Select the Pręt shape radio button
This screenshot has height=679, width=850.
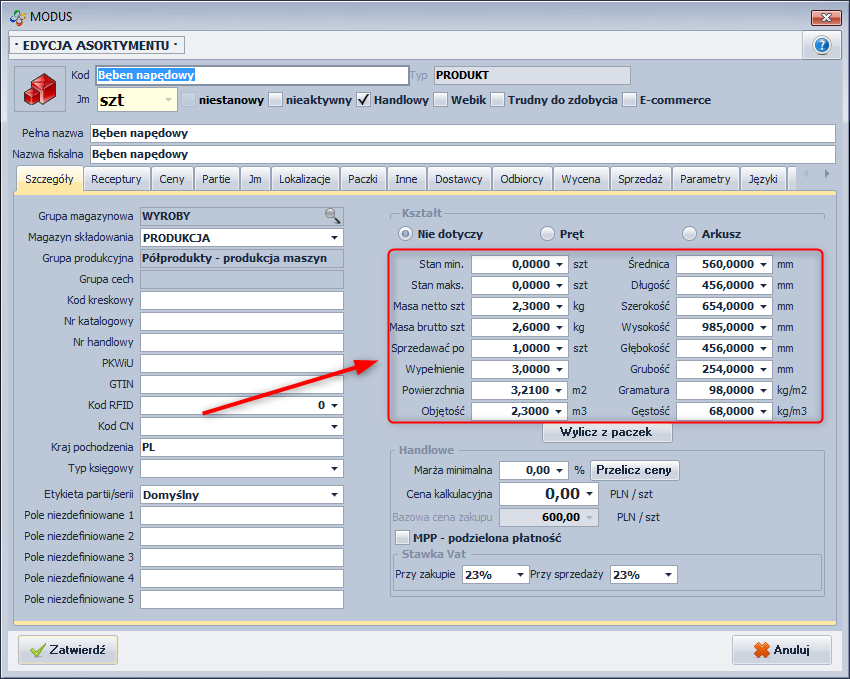coord(547,234)
